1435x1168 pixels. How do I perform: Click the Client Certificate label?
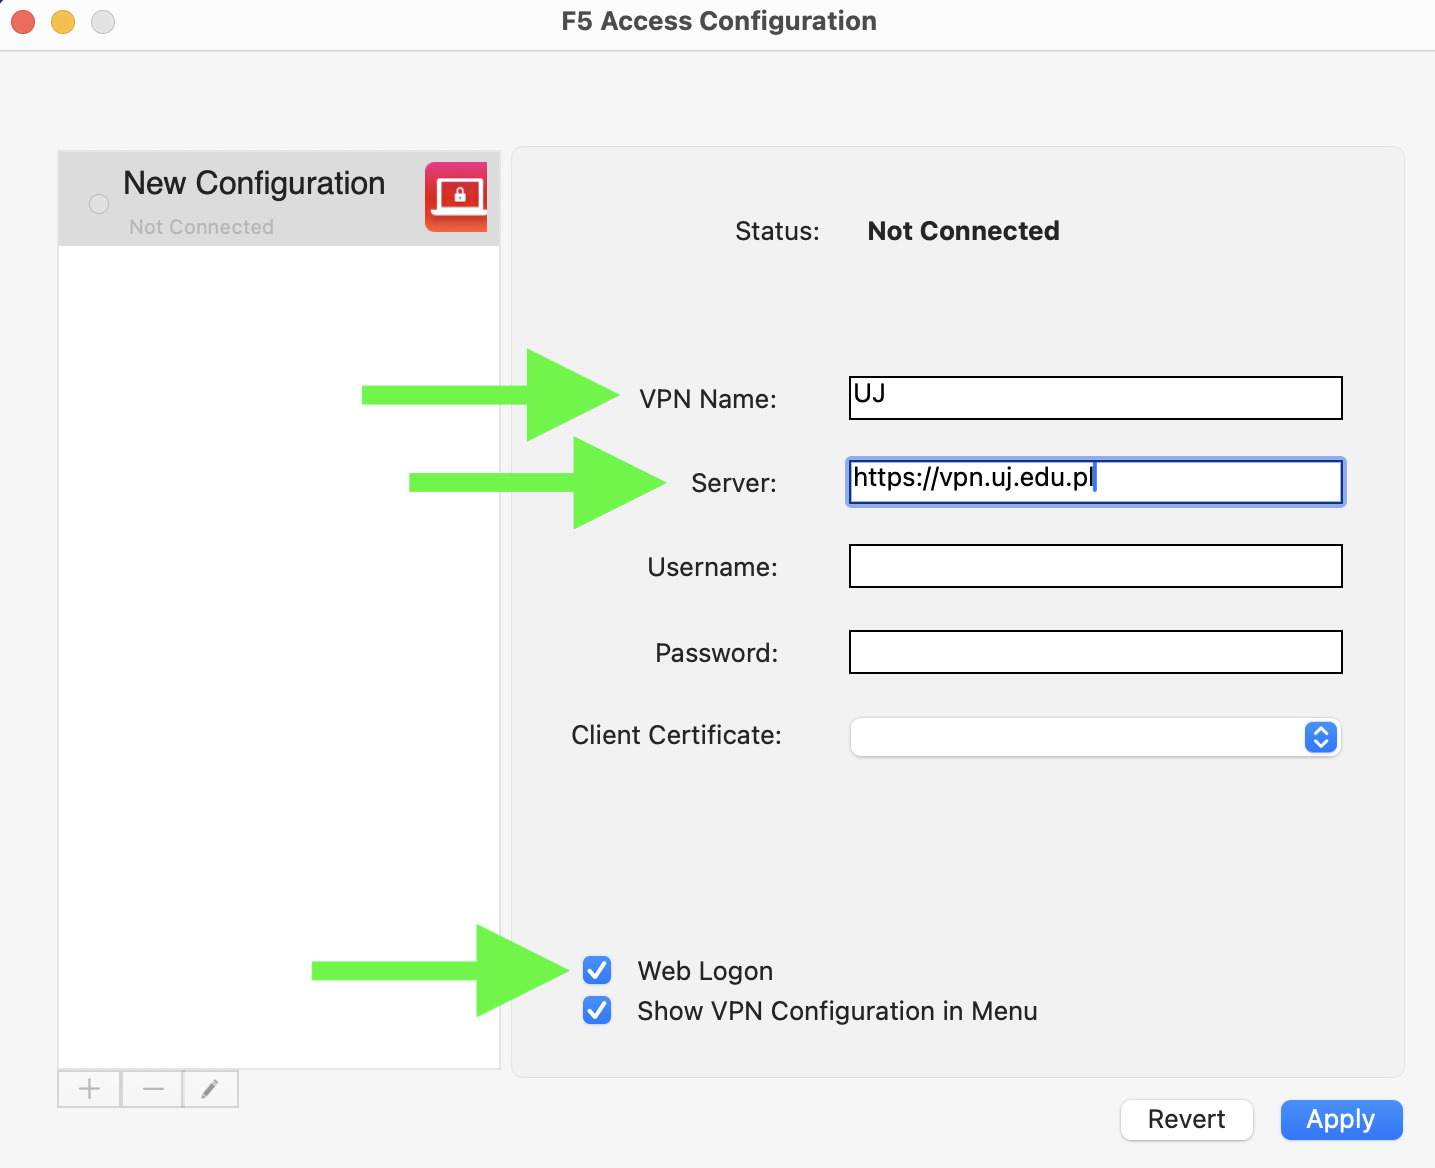[x=676, y=735]
